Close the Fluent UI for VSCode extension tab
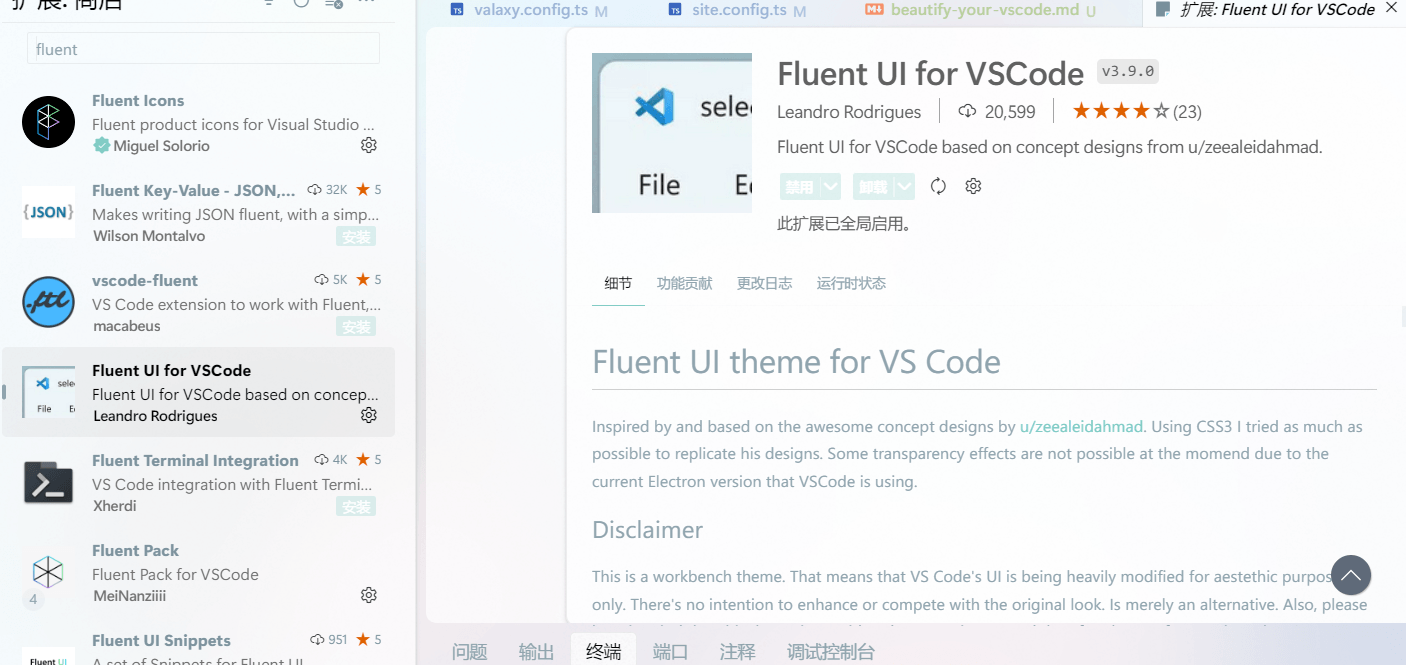The width and height of the screenshot is (1406, 665). [x=1391, y=9]
